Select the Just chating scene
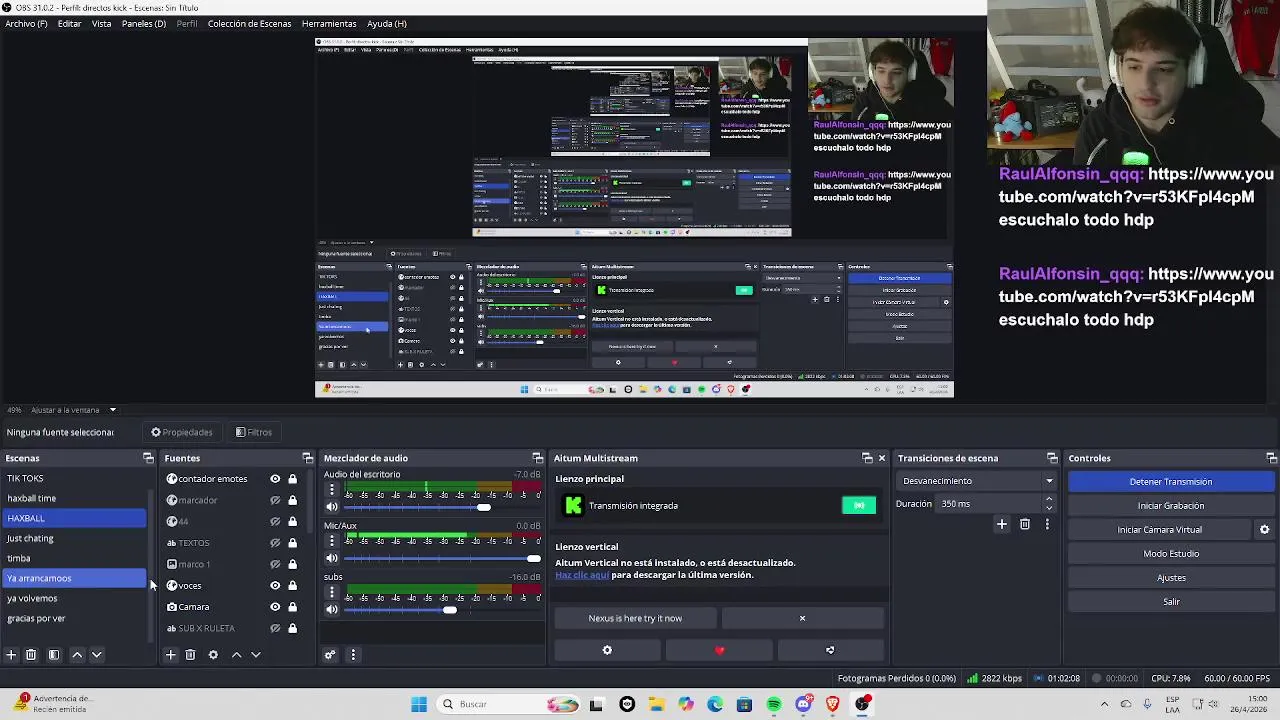 tap(74, 538)
